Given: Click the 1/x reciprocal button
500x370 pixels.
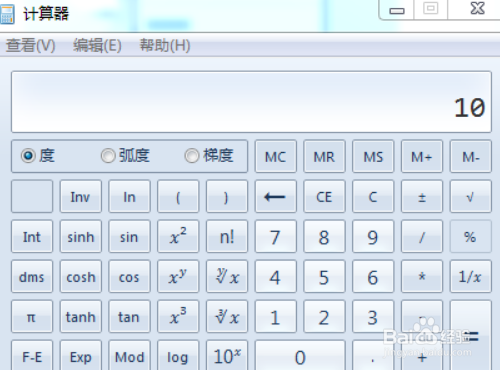Looking at the screenshot, I should point(471,277).
